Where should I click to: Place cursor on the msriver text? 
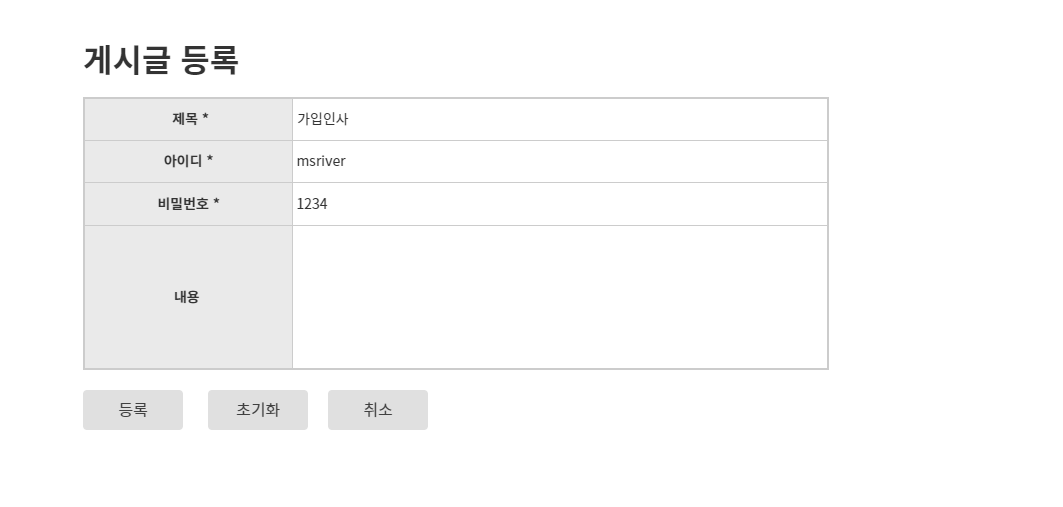[321, 161]
